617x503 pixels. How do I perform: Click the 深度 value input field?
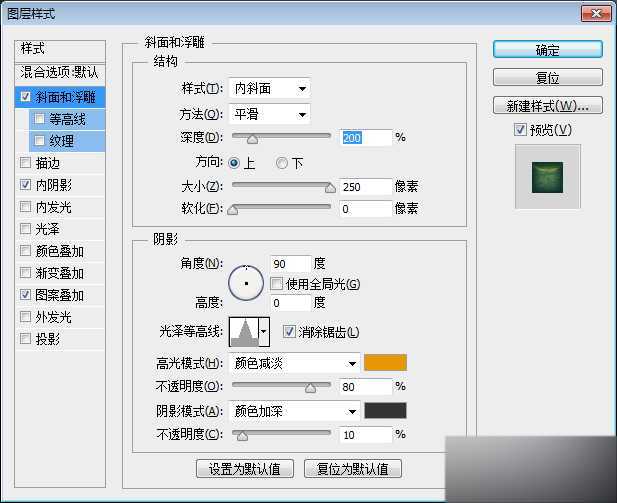(x=365, y=137)
